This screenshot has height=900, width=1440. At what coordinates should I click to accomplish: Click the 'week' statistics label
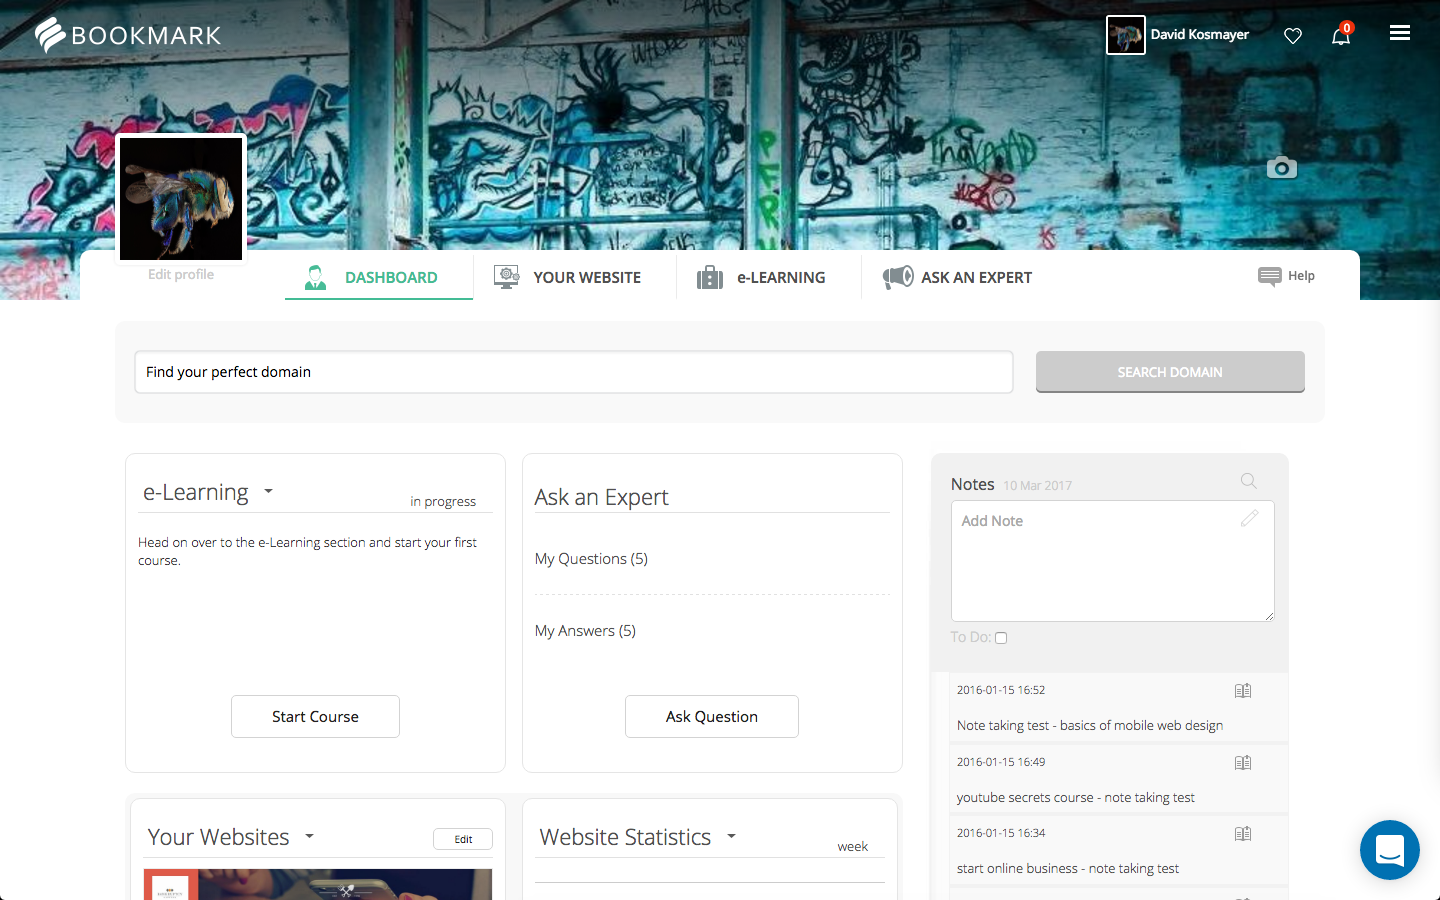click(x=852, y=846)
